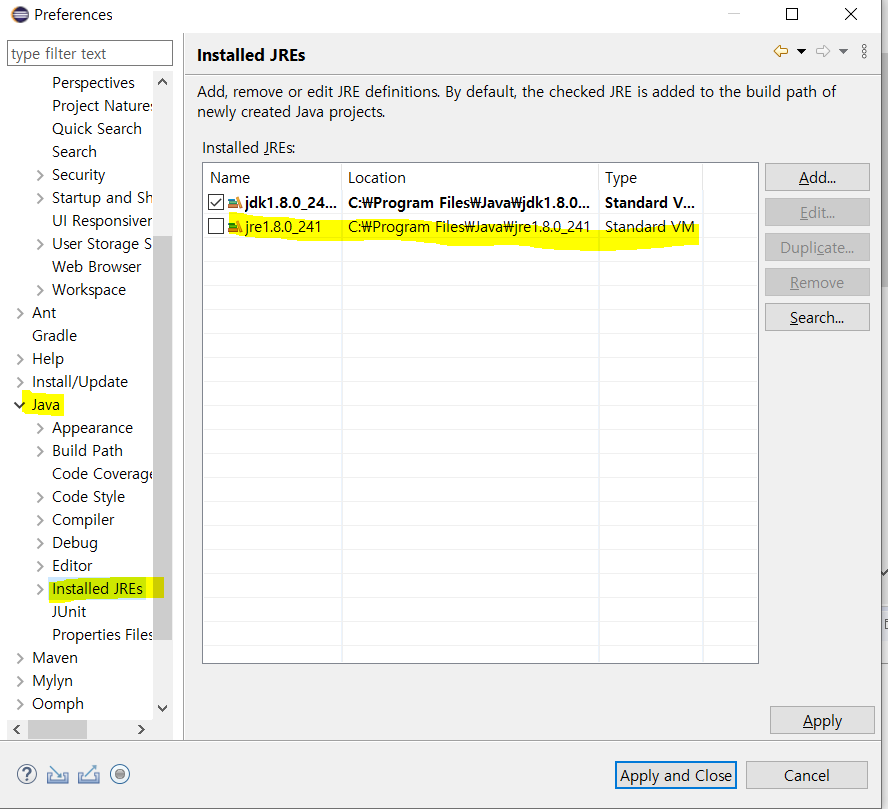Click the Search... button
The image size is (888, 809).
click(x=817, y=318)
